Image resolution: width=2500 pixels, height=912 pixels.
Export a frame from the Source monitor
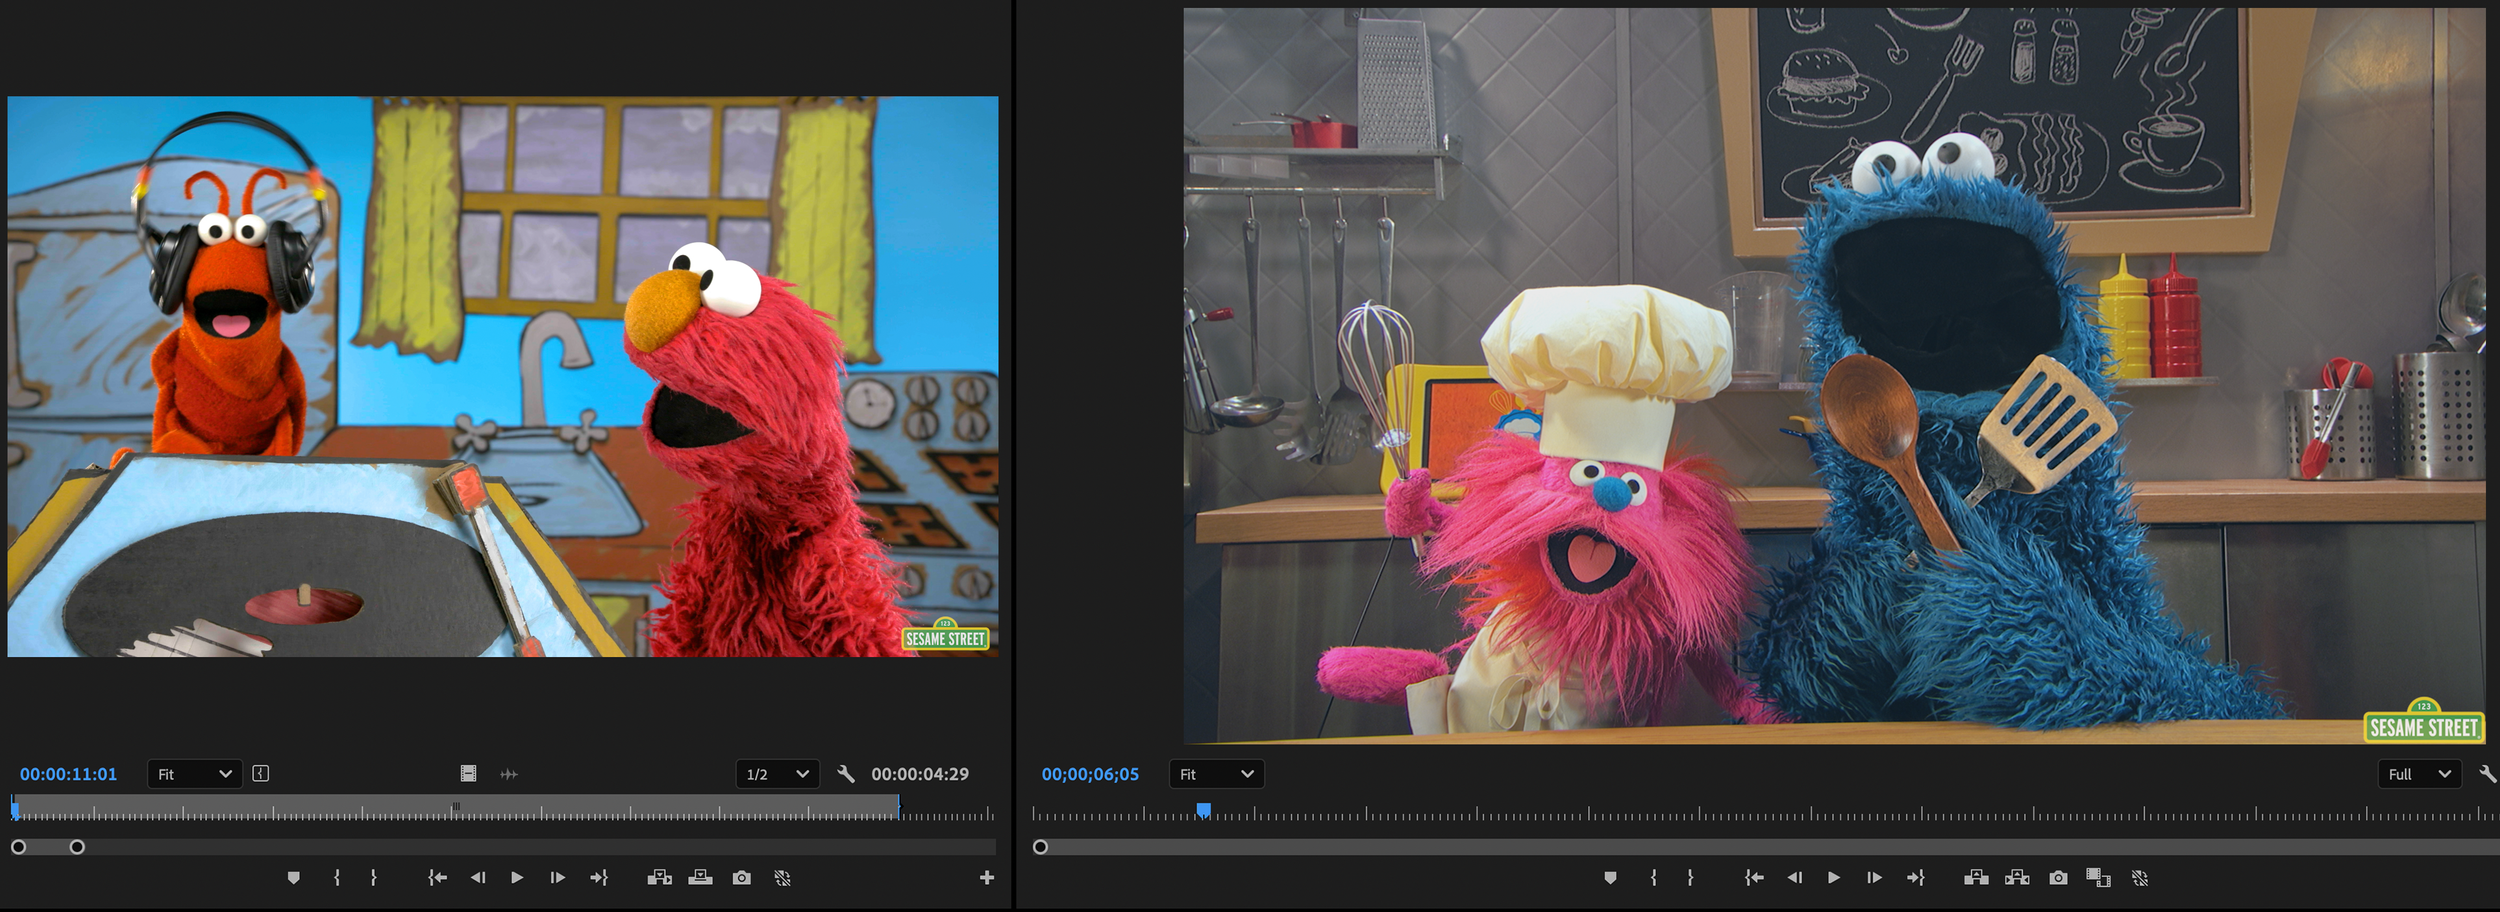741,878
